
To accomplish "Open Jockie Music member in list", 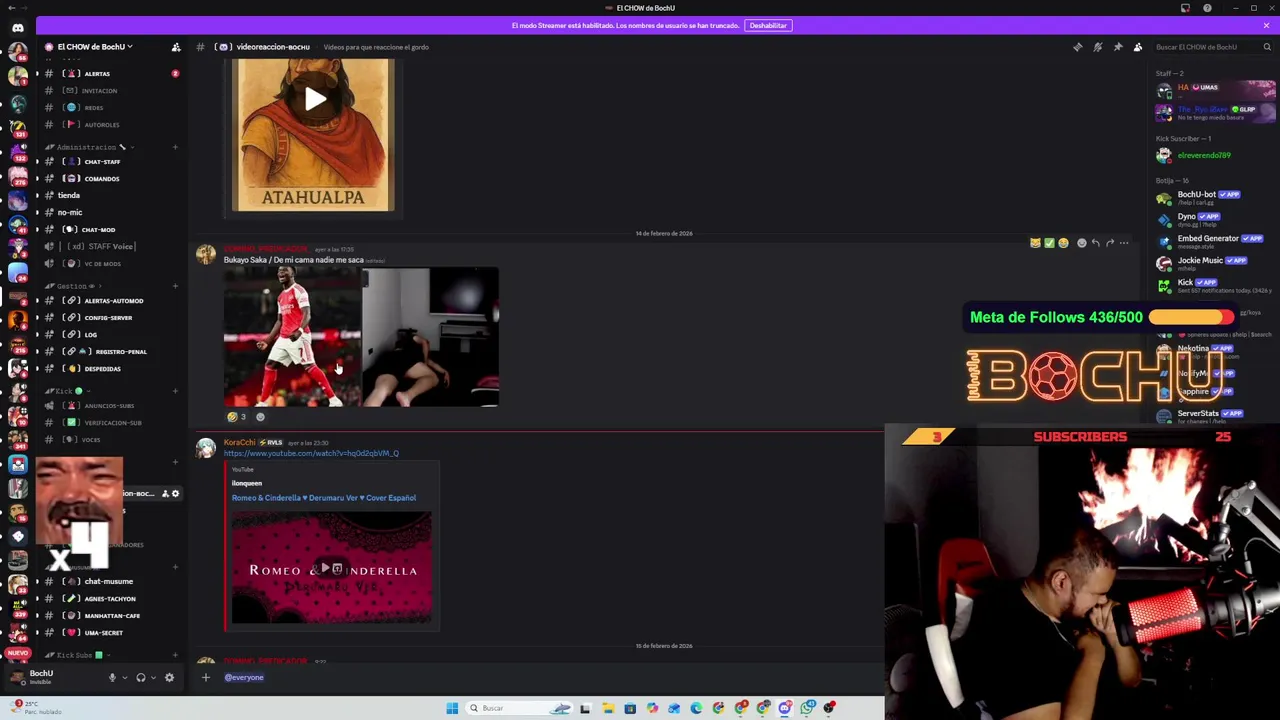I will 1214,263.
